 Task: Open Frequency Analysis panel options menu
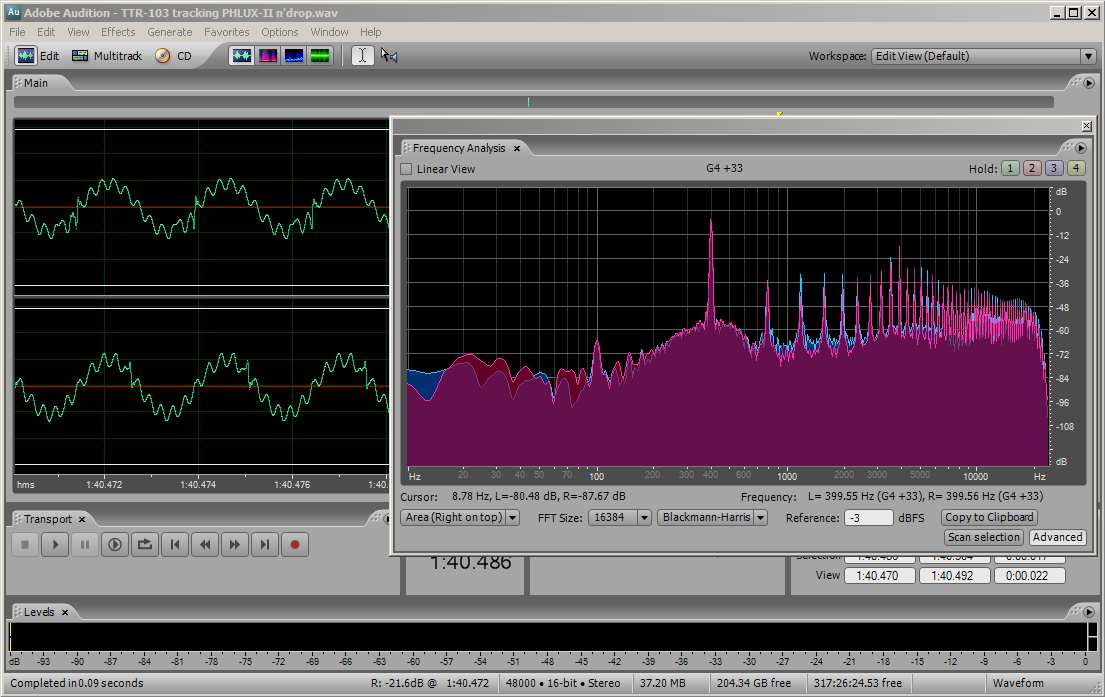pos(1080,148)
